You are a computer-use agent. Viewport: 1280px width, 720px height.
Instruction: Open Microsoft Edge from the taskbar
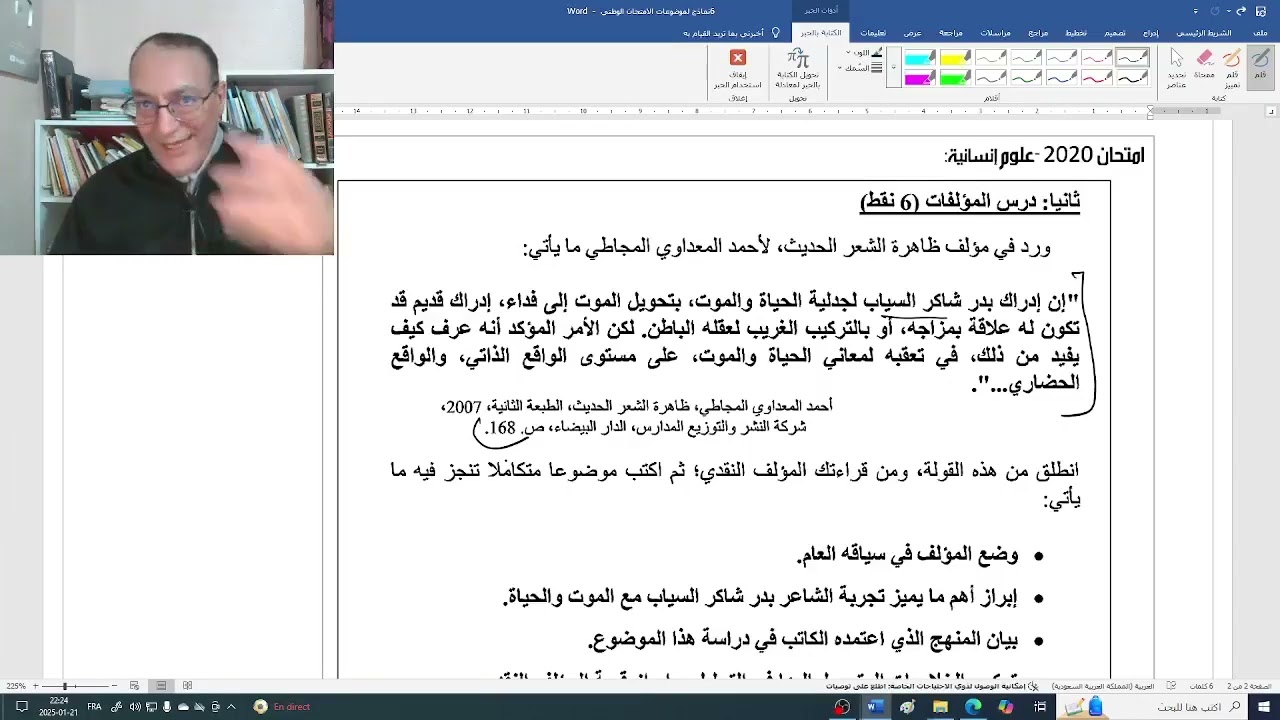pos(973,707)
